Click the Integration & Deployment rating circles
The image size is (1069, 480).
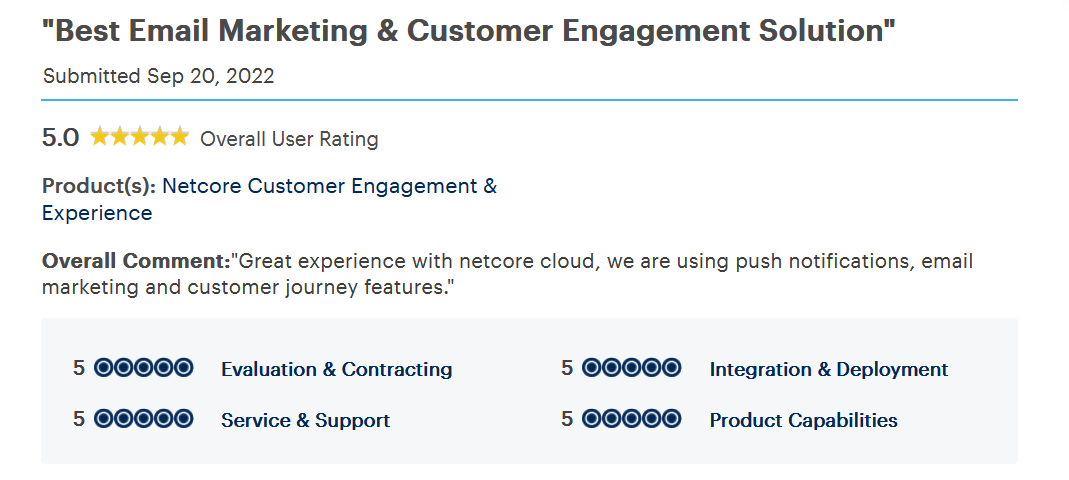(x=632, y=368)
